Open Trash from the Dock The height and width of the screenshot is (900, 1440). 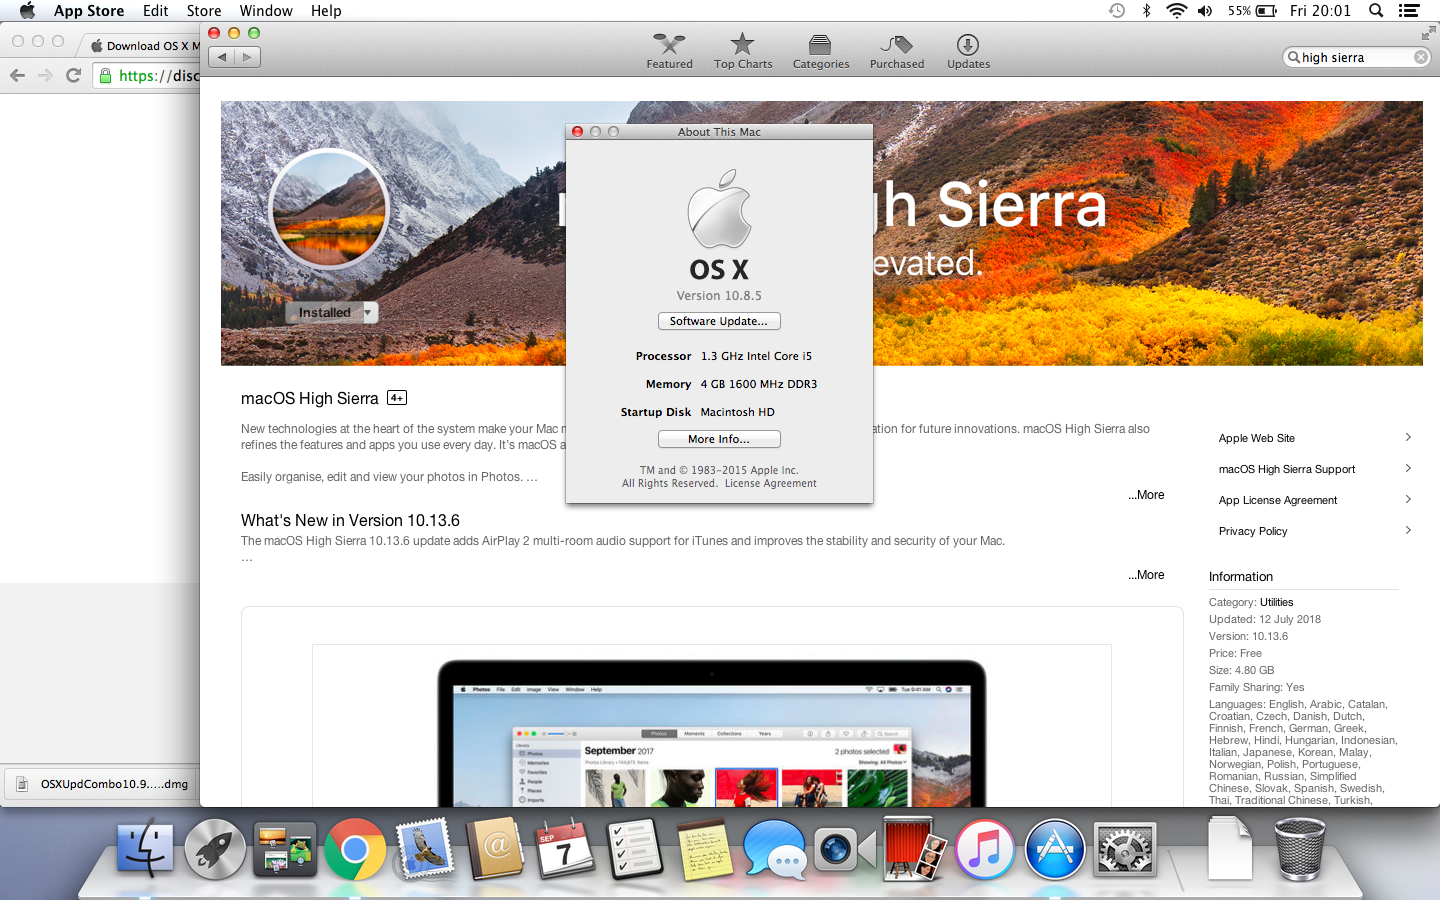(1300, 850)
